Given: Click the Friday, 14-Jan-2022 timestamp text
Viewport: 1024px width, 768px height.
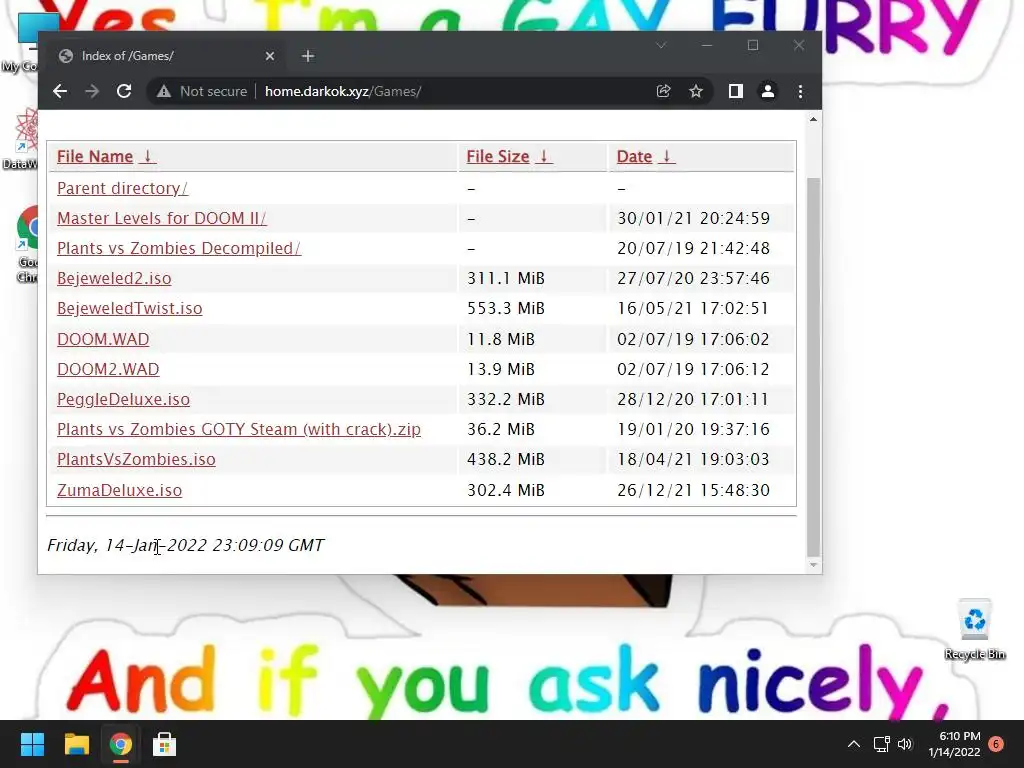Looking at the screenshot, I should [x=185, y=545].
